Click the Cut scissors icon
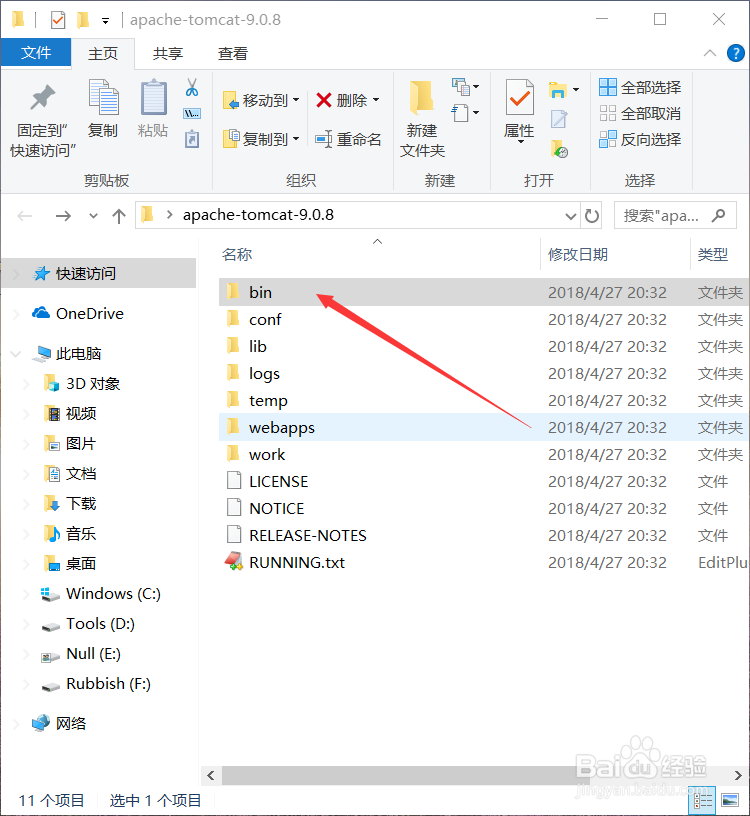The height and width of the screenshot is (816, 750). point(192,87)
